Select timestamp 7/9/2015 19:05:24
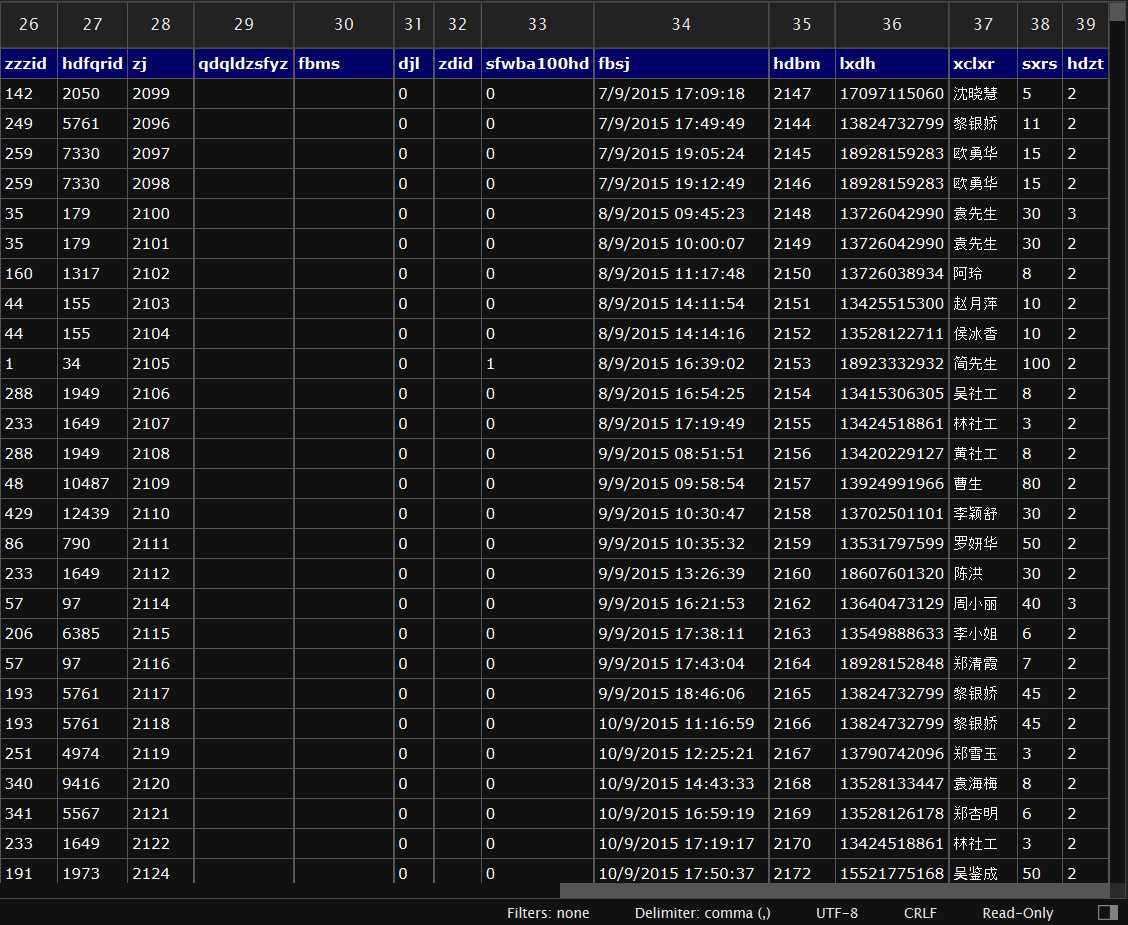Screen dimensions: 1128x925 pos(681,153)
